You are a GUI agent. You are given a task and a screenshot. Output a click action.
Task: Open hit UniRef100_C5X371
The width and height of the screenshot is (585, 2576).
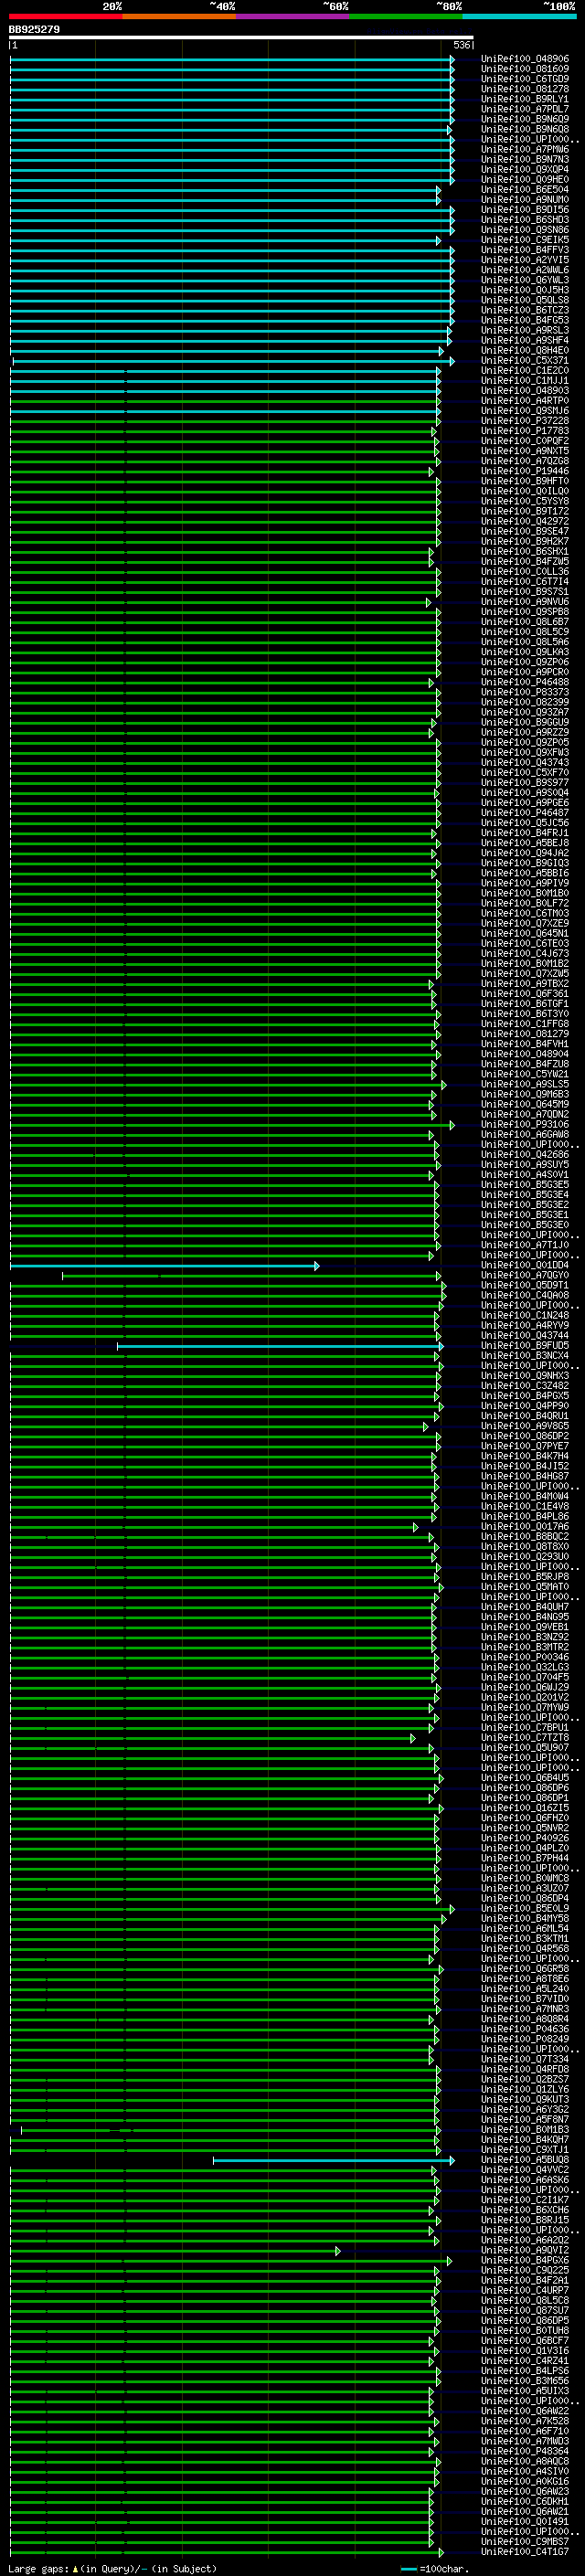[525, 361]
